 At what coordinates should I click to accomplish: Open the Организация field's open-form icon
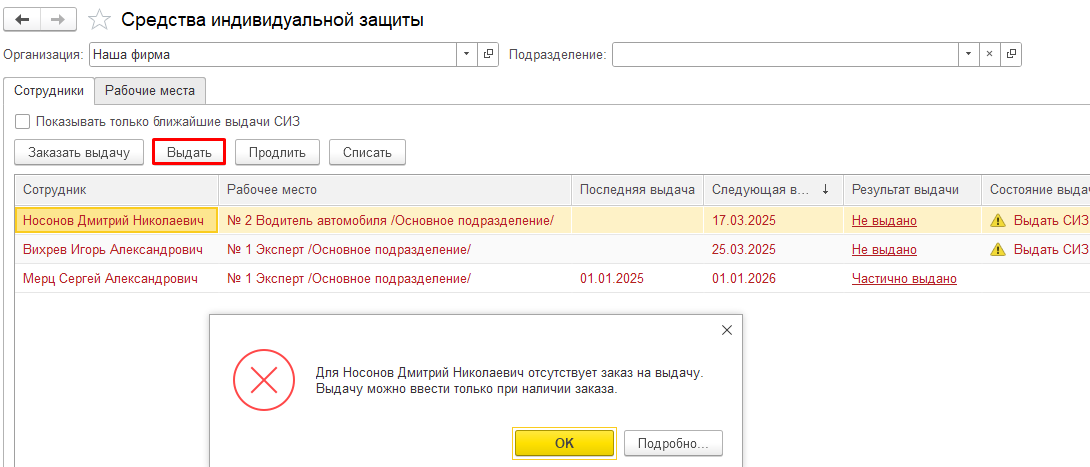pos(489,54)
